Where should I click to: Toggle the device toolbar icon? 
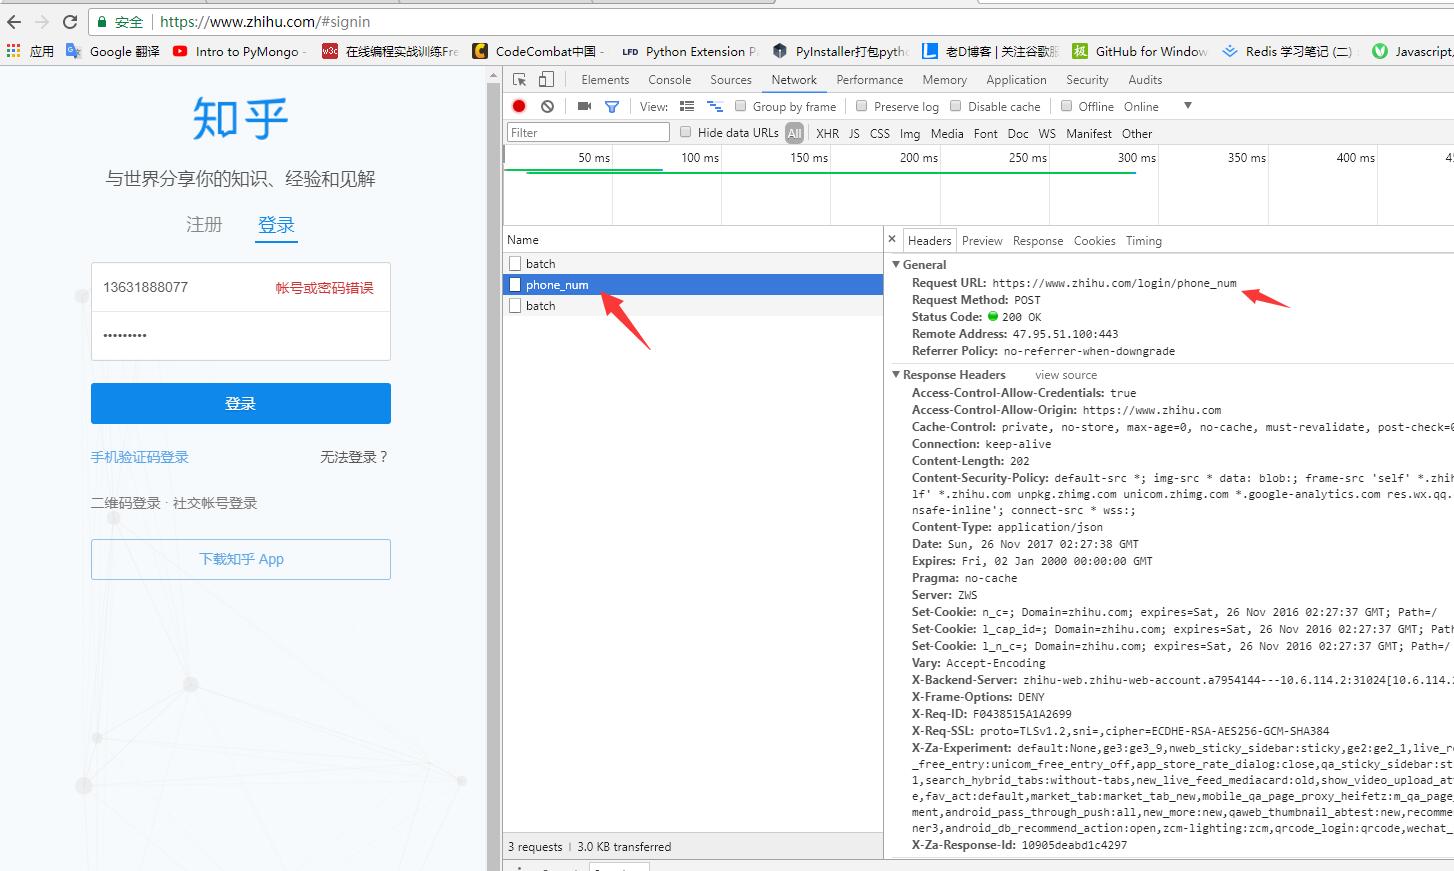coord(546,80)
